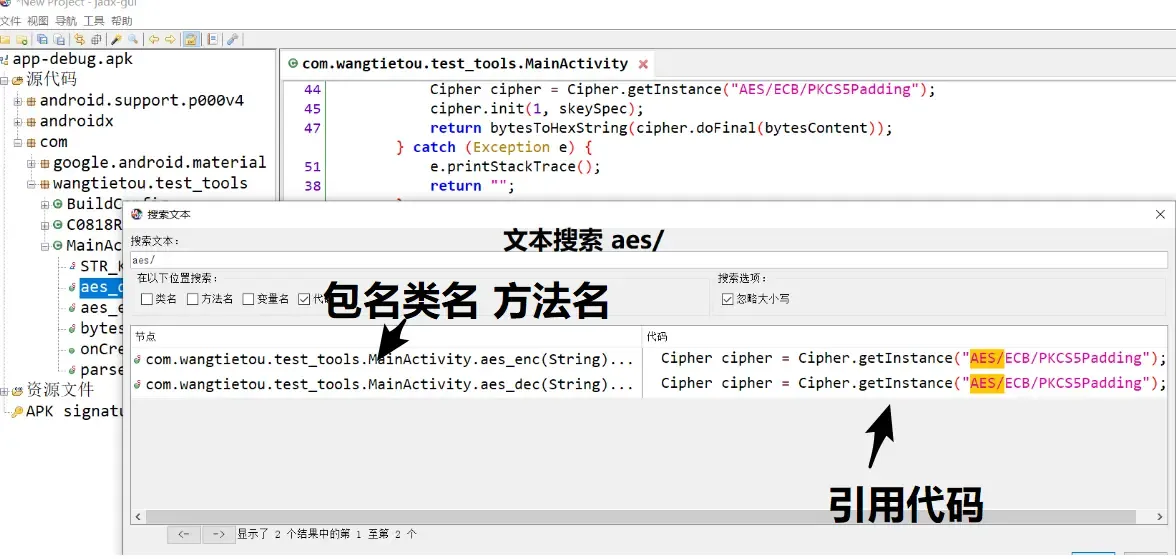
Task: Select the com.wangtietou.test_tools.MainActivity tab
Action: tap(465, 64)
